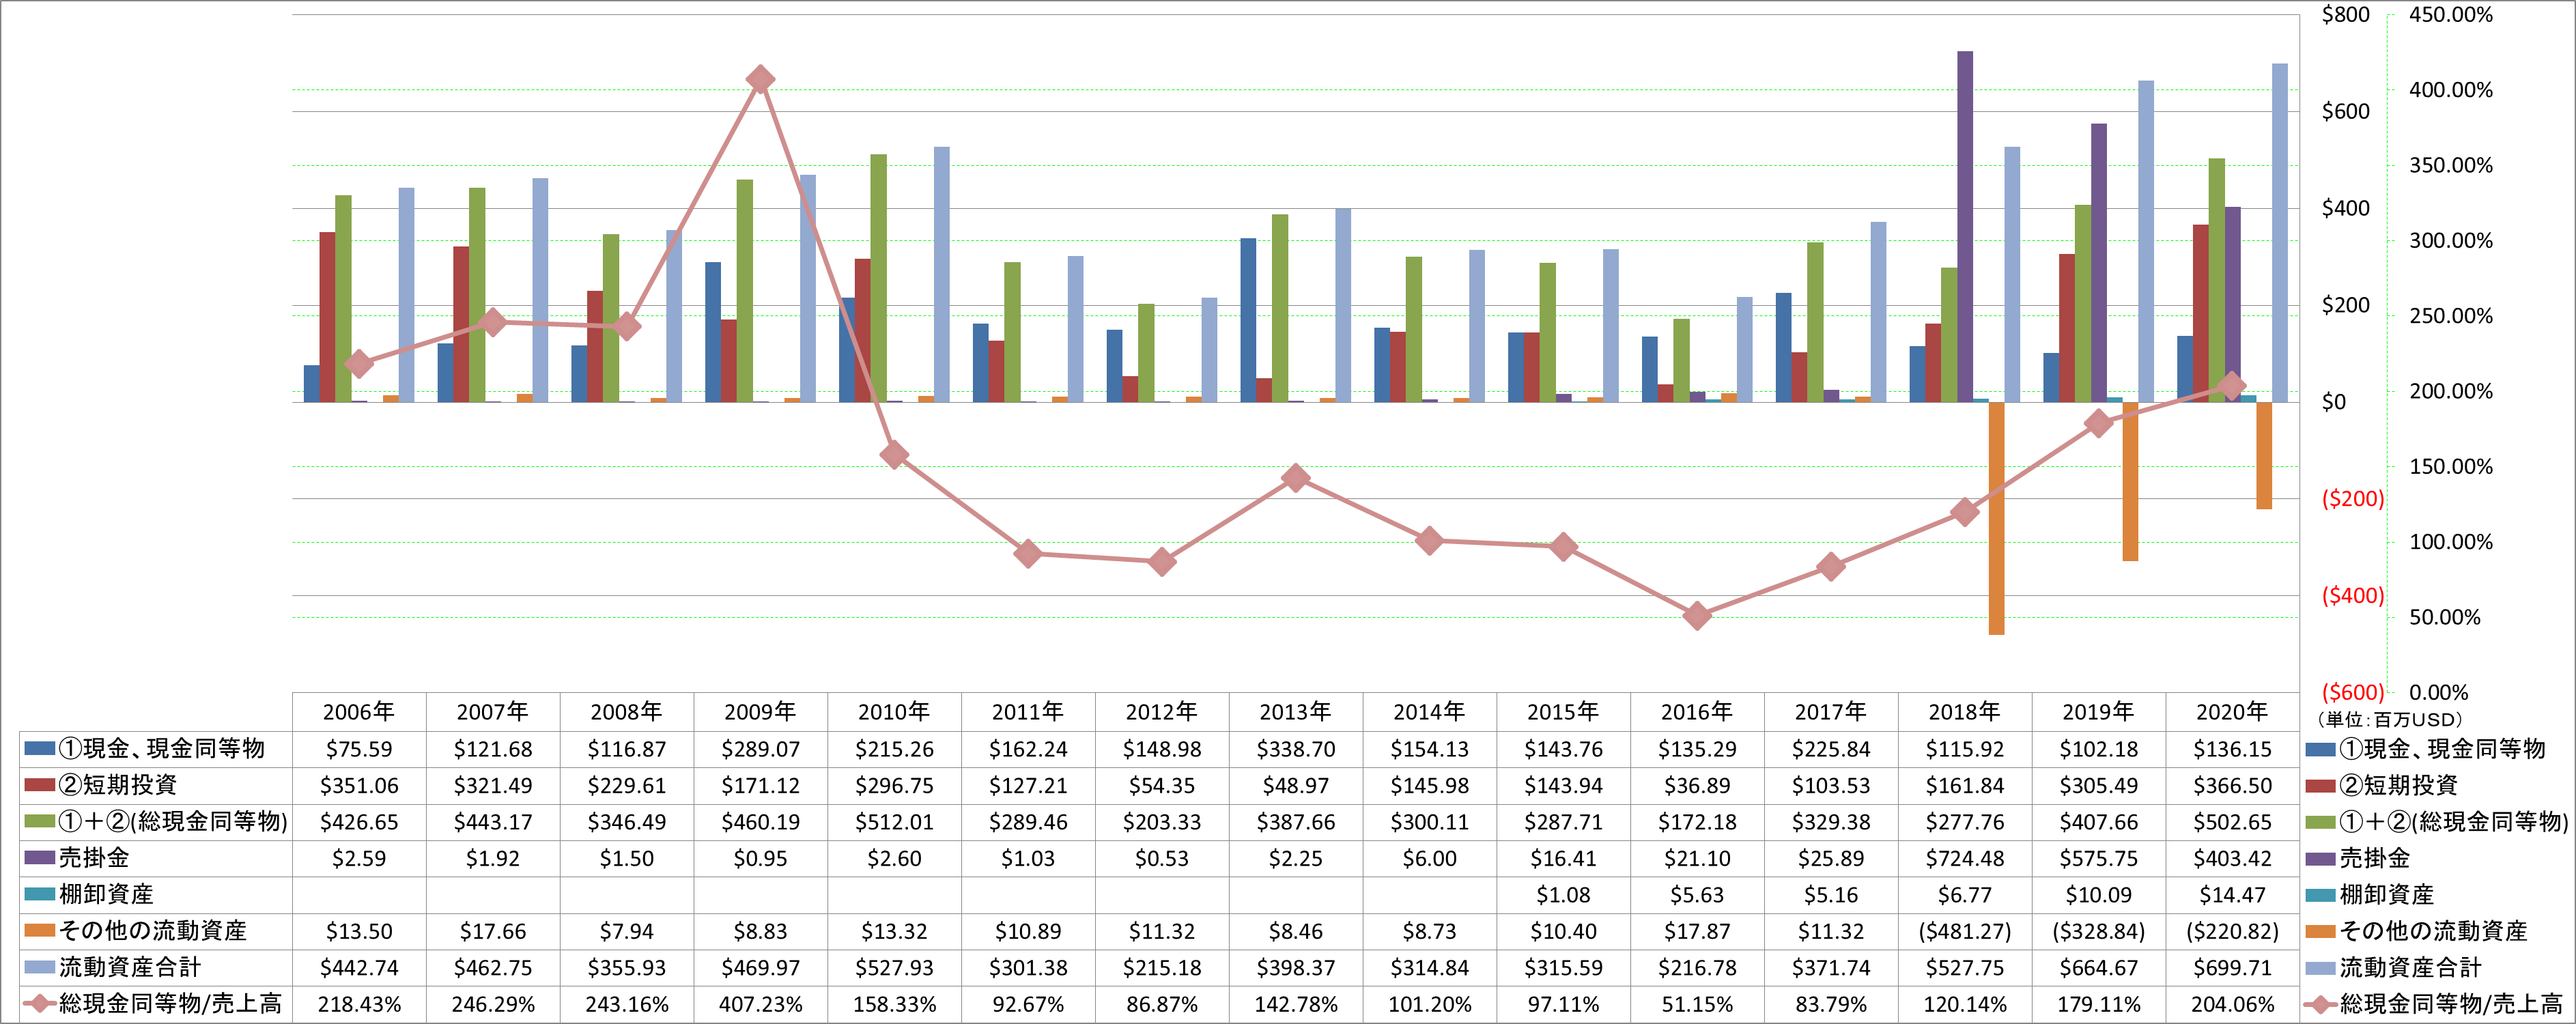Click the 450.00% secondary axis label
Viewport: 2576px width, 1024px height.
pos(2451,14)
